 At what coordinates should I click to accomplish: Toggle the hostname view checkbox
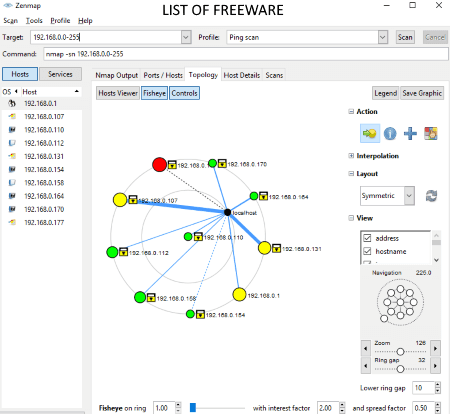click(367, 251)
